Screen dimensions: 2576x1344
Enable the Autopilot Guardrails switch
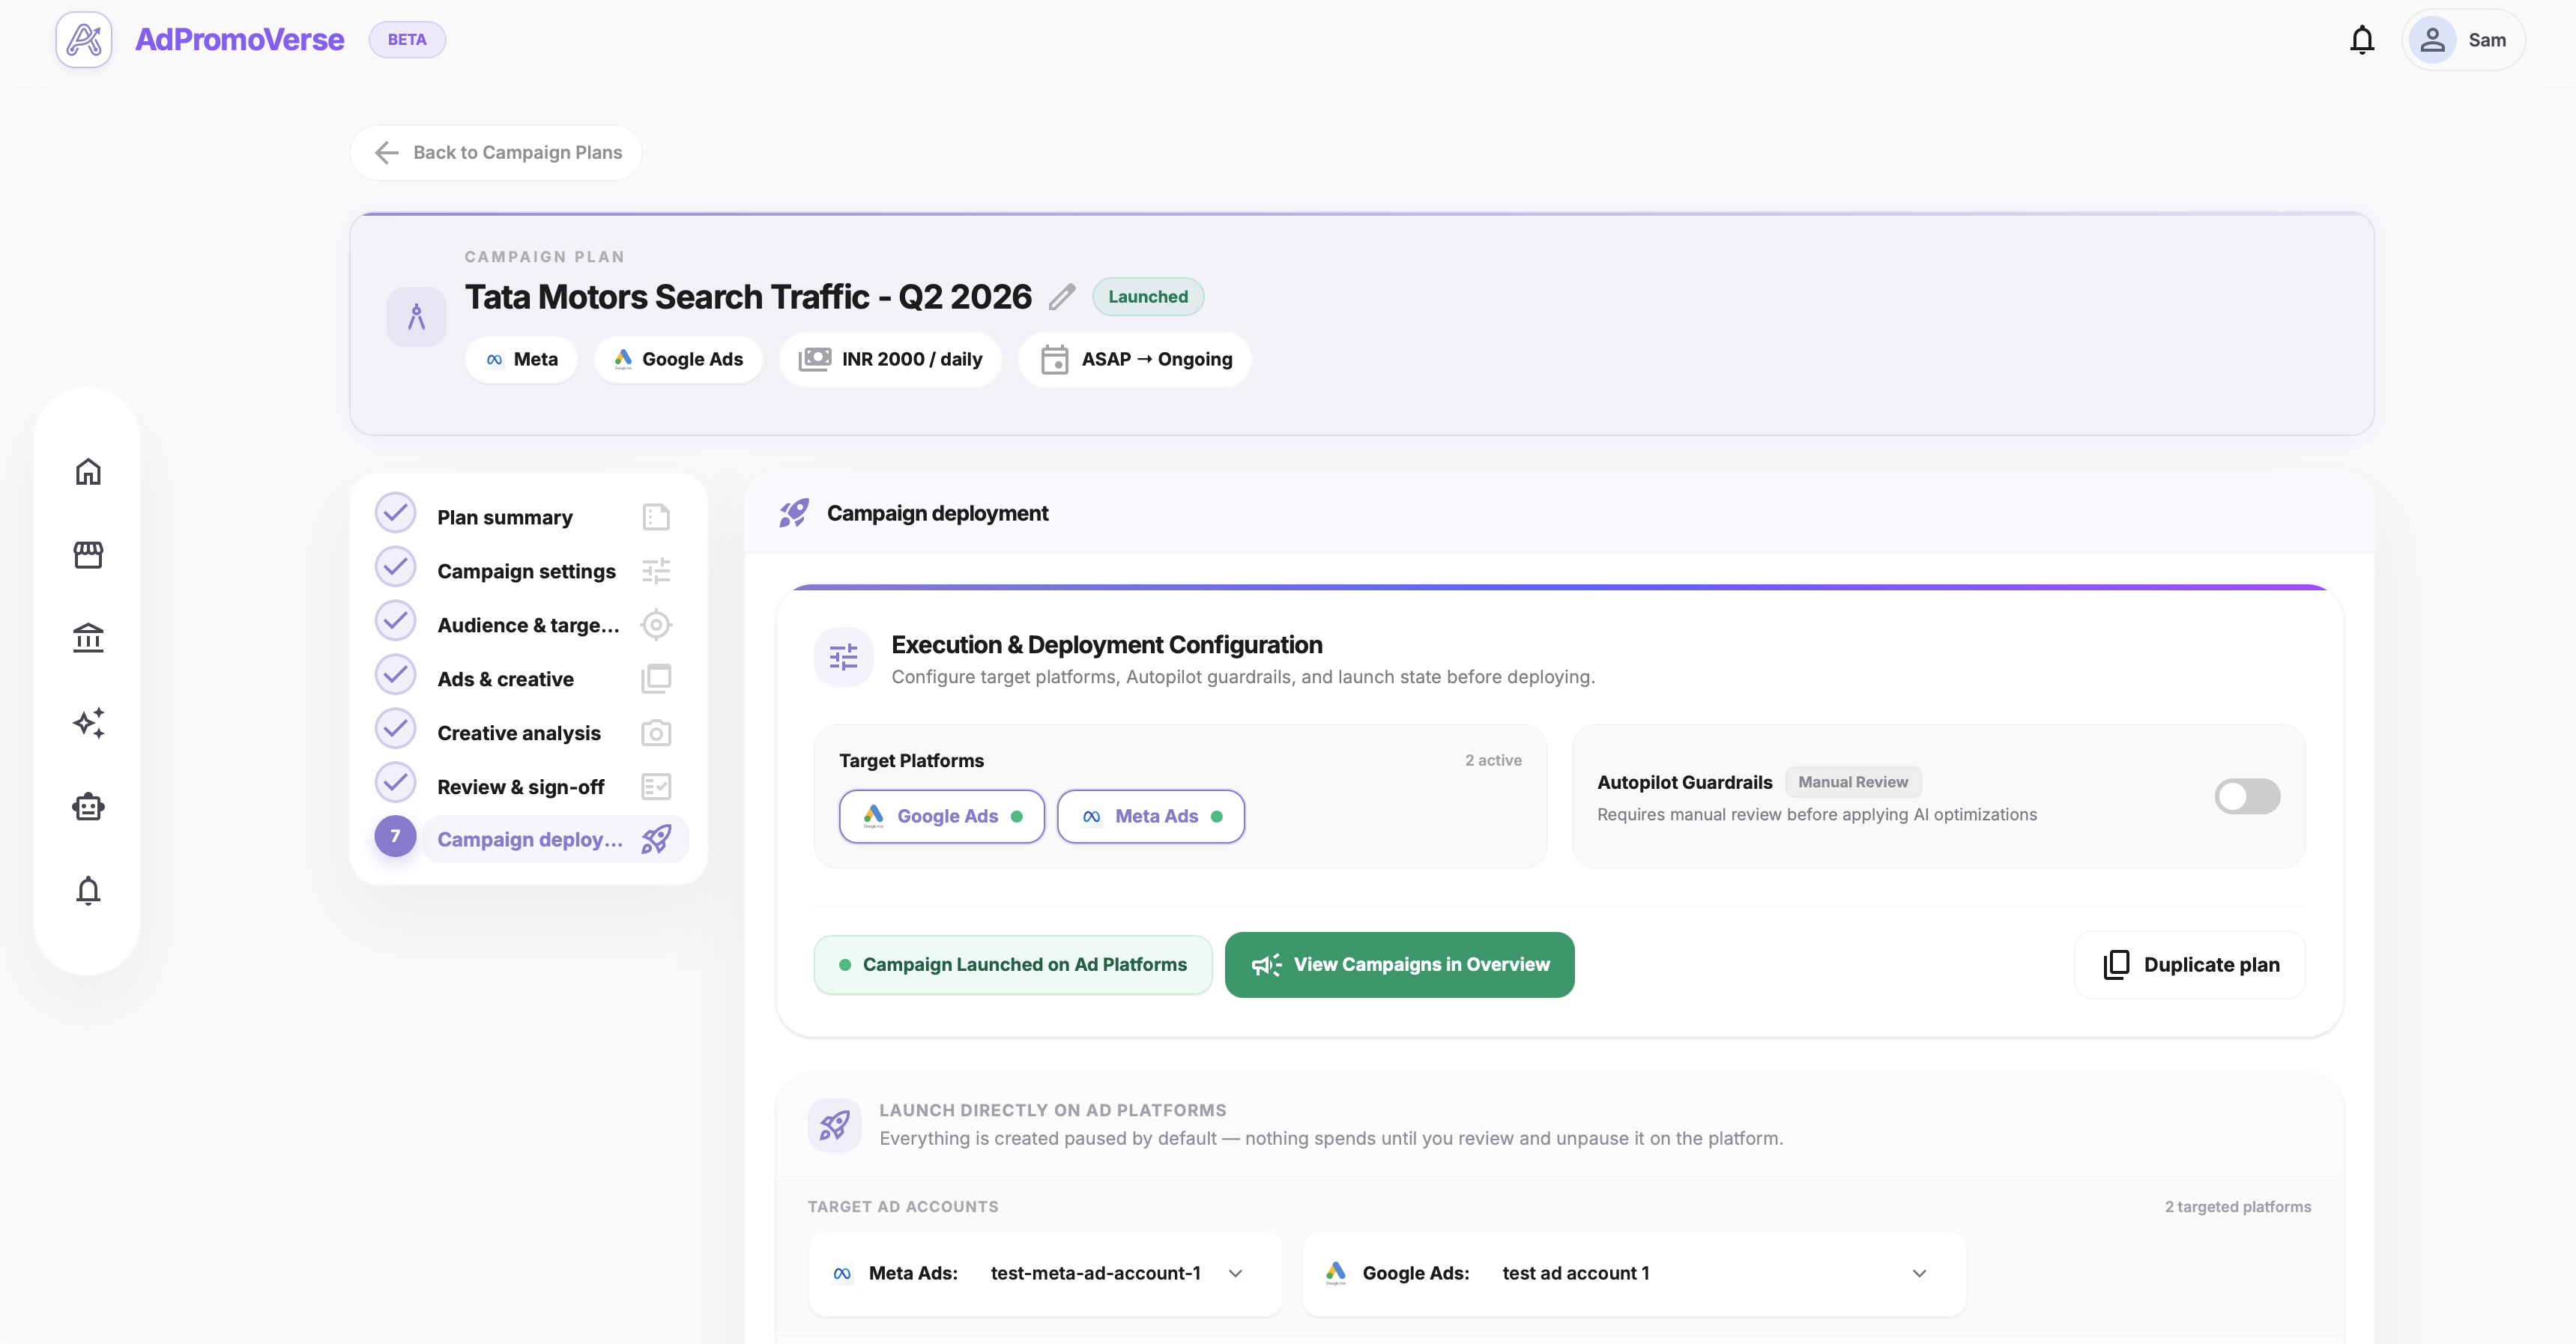pos(2247,797)
